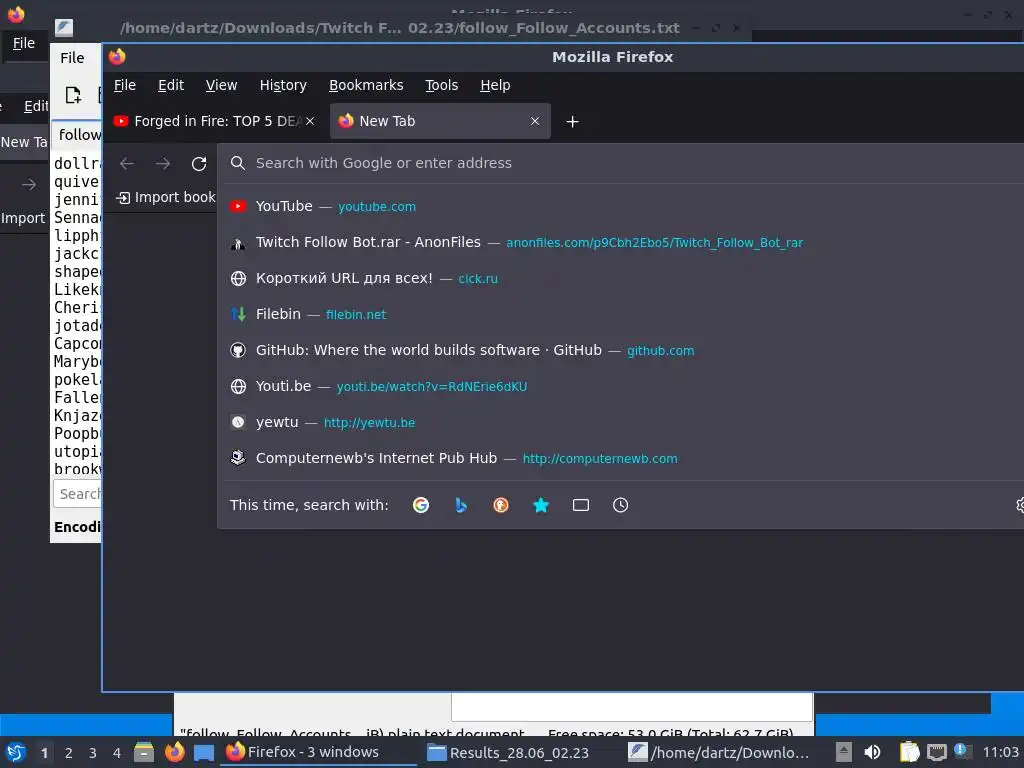Switch to workspace 4 on taskbar
This screenshot has height=768, width=1024.
pos(117,753)
